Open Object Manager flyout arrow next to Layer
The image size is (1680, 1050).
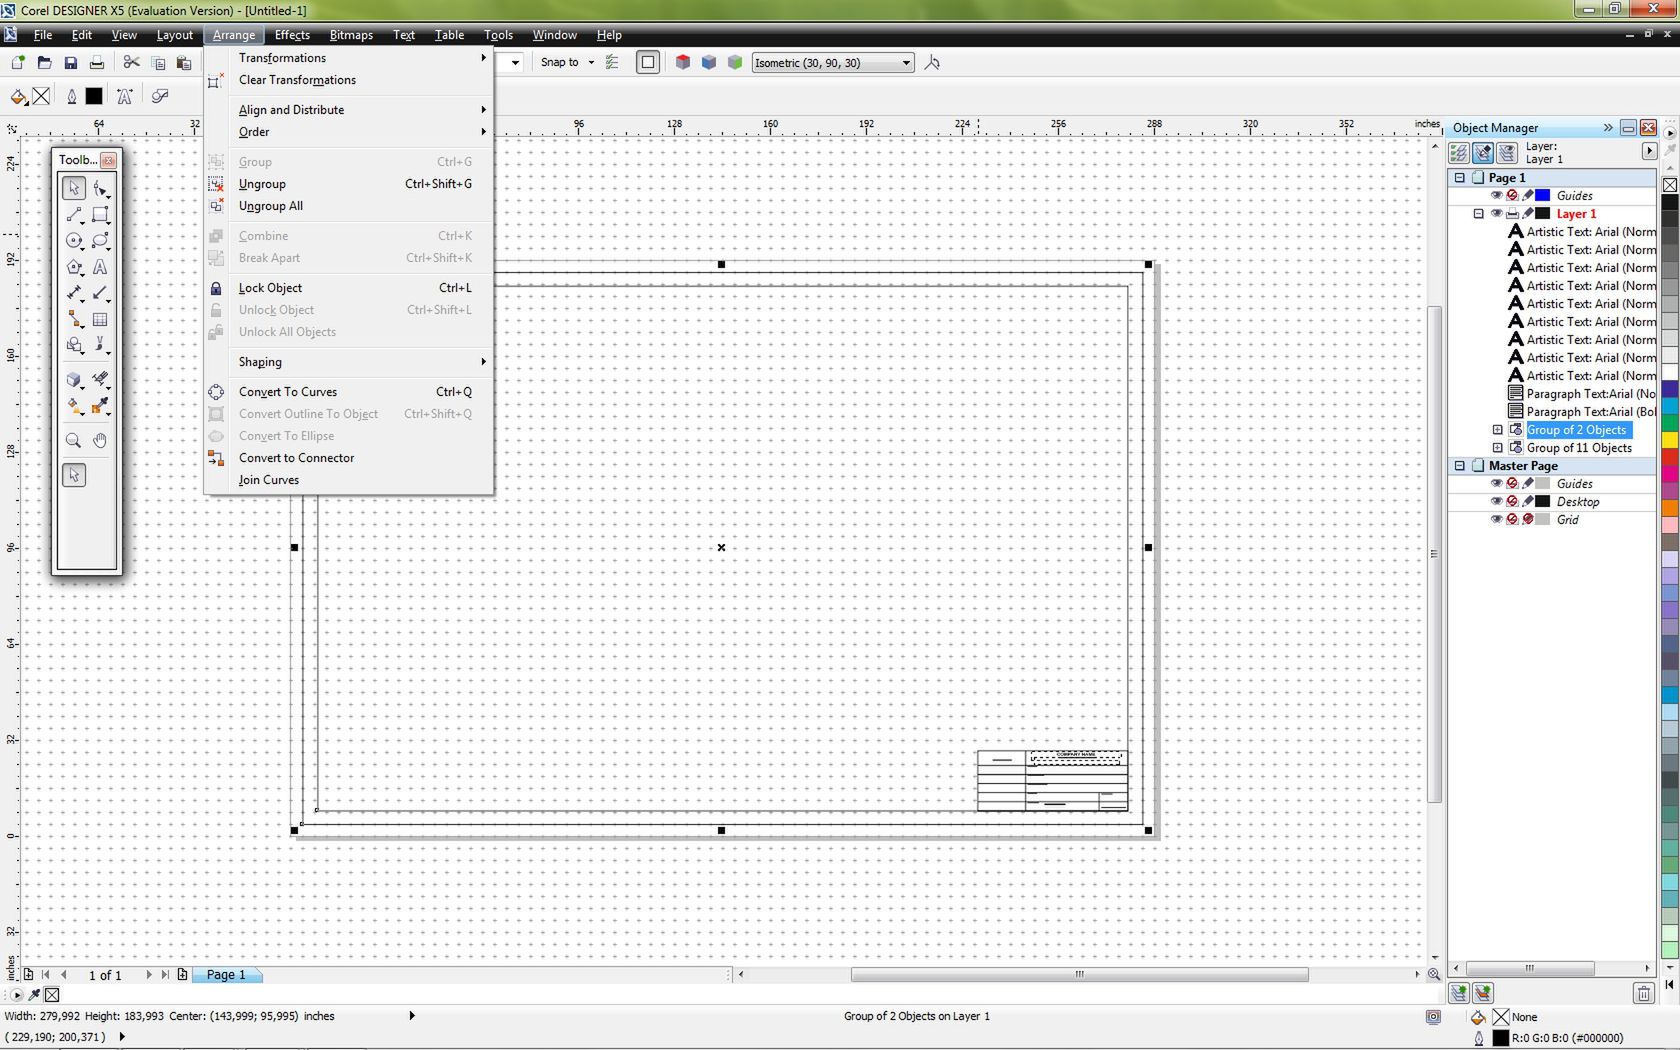pyautogui.click(x=1649, y=151)
